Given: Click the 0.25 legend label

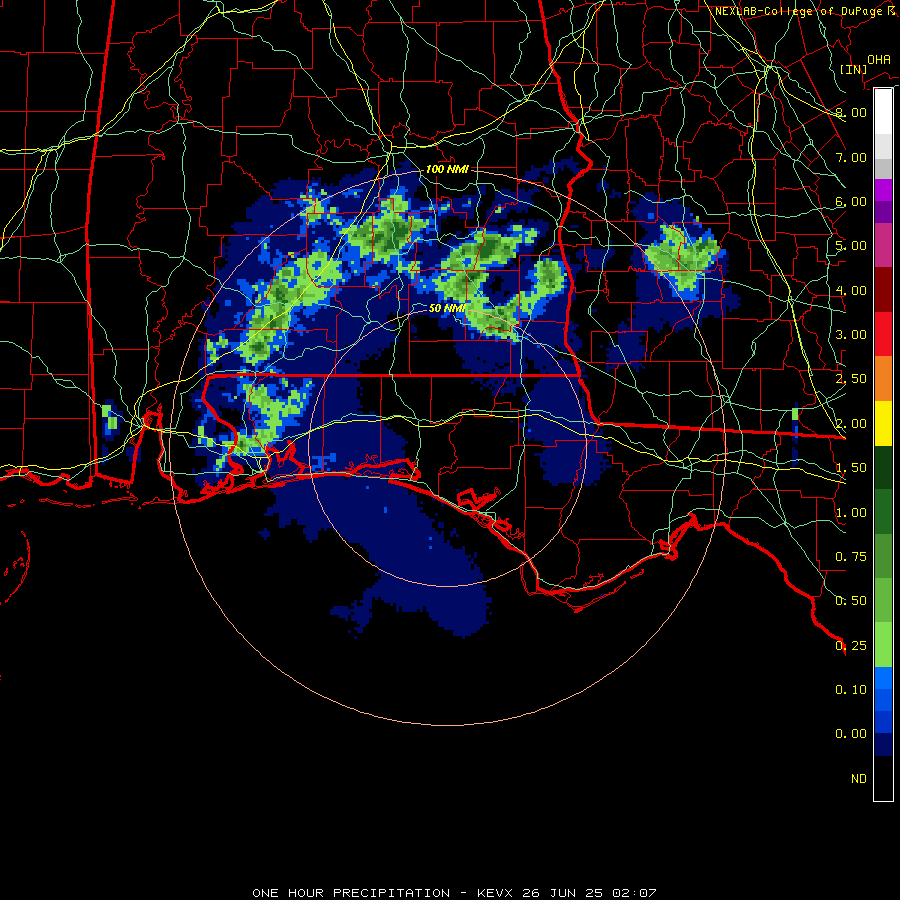Looking at the screenshot, I should tap(851, 646).
